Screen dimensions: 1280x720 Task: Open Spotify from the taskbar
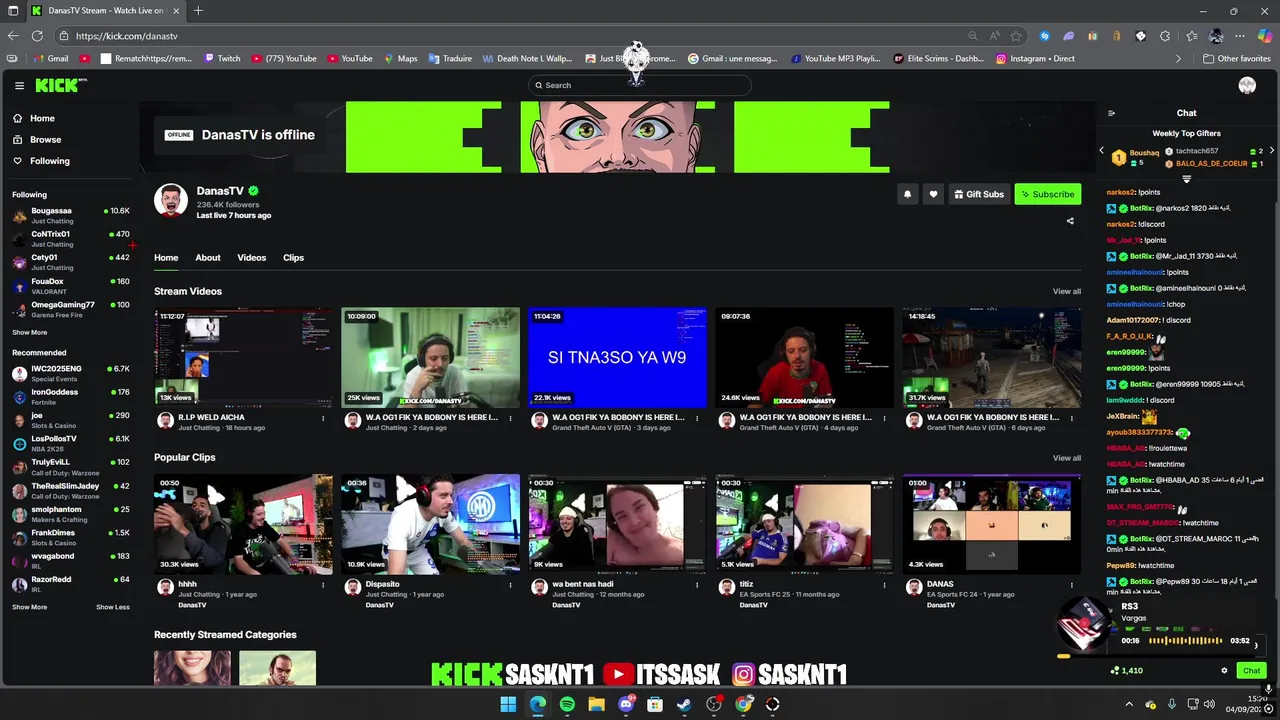pyautogui.click(x=567, y=704)
